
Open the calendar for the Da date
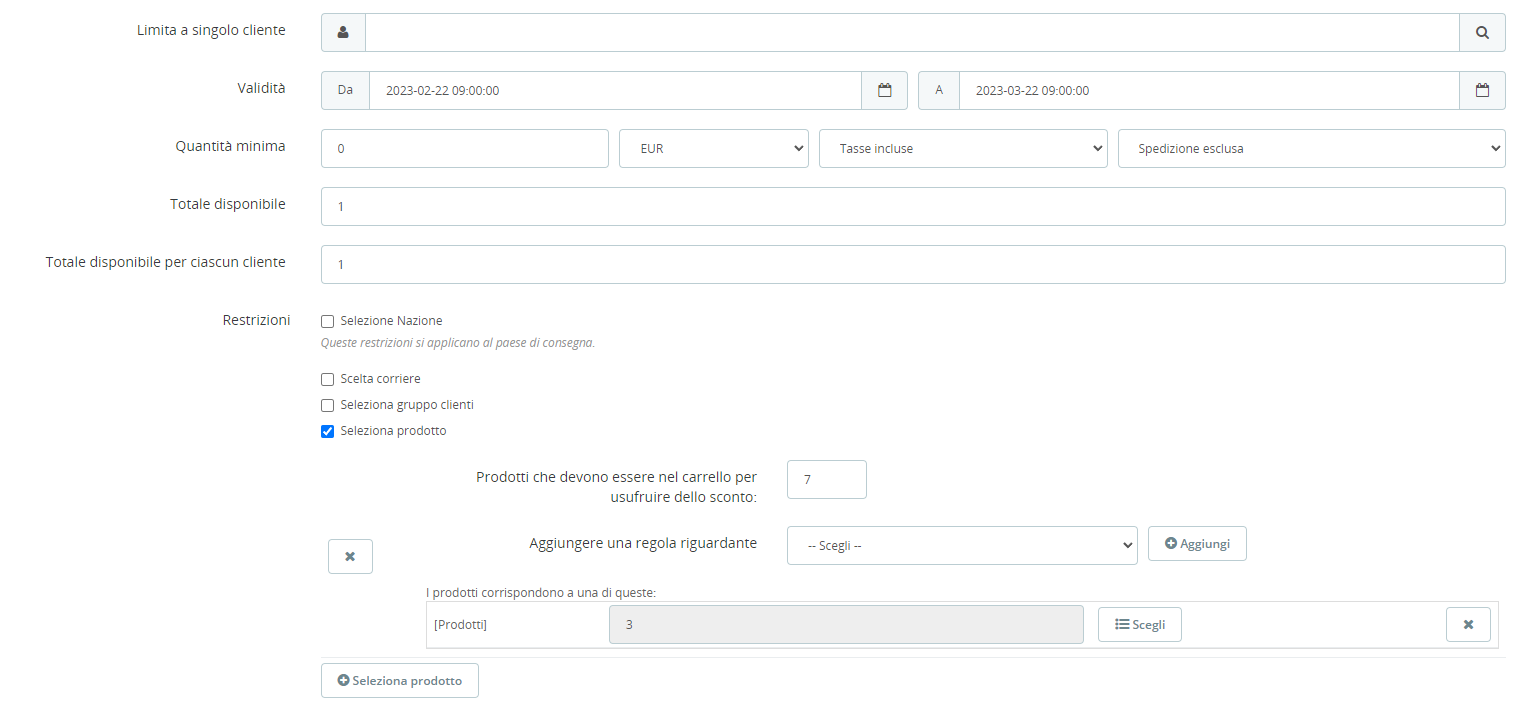[884, 90]
